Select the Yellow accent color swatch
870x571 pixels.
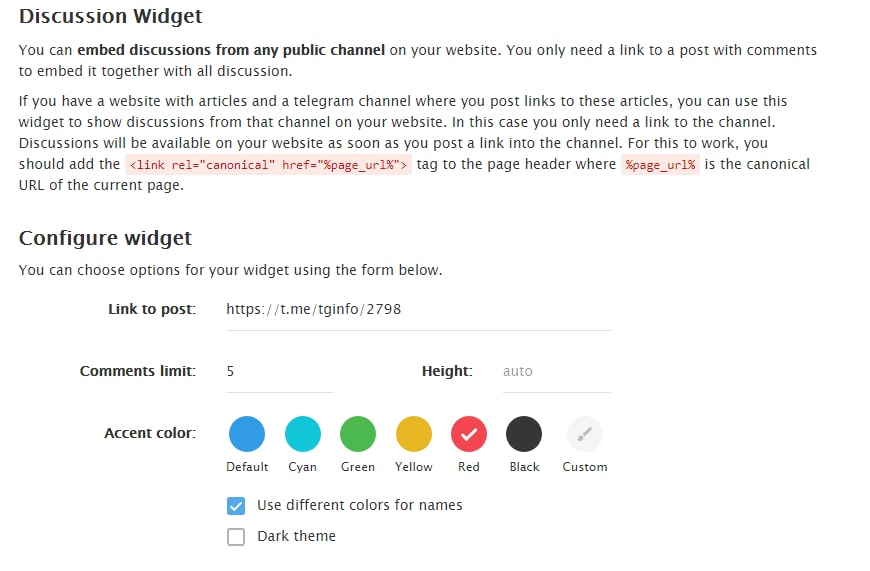click(x=413, y=434)
